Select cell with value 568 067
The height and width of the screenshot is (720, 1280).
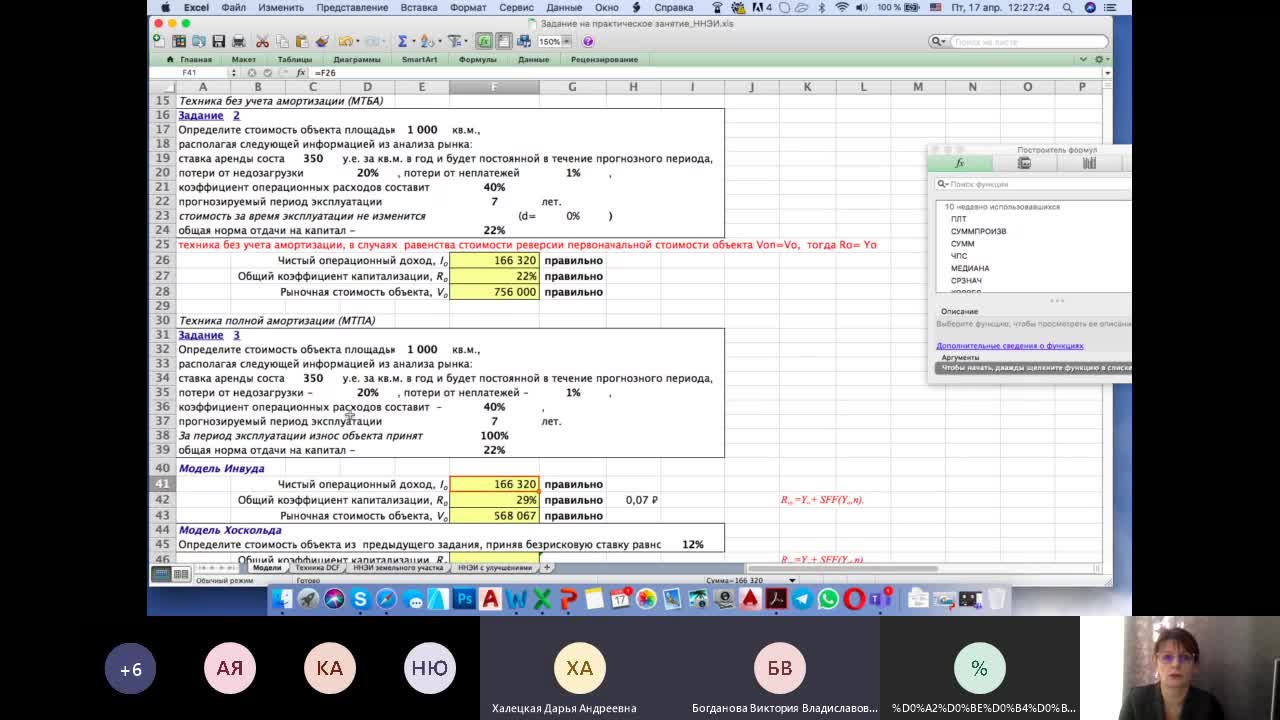(494, 516)
